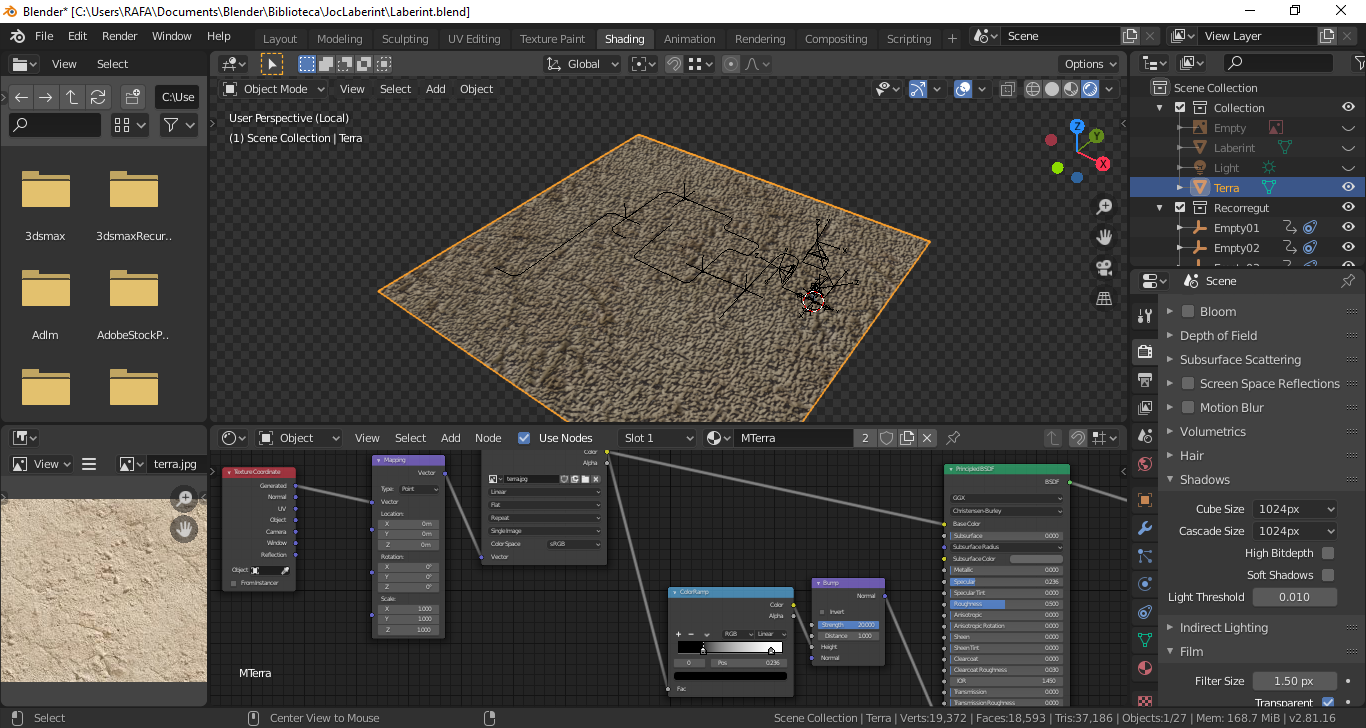Screen dimensions: 1366x728
Task: Adjust the Roughness slider in Principled BSDF
Action: (x=1006, y=604)
